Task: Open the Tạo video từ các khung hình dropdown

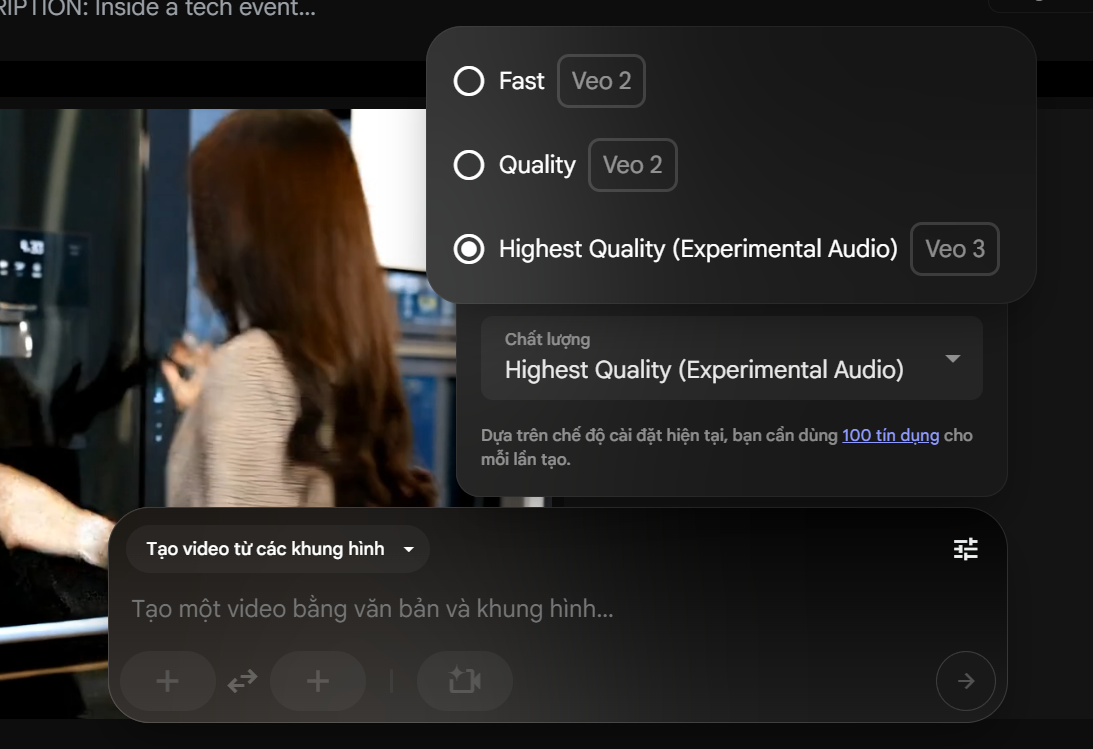Action: (x=277, y=549)
